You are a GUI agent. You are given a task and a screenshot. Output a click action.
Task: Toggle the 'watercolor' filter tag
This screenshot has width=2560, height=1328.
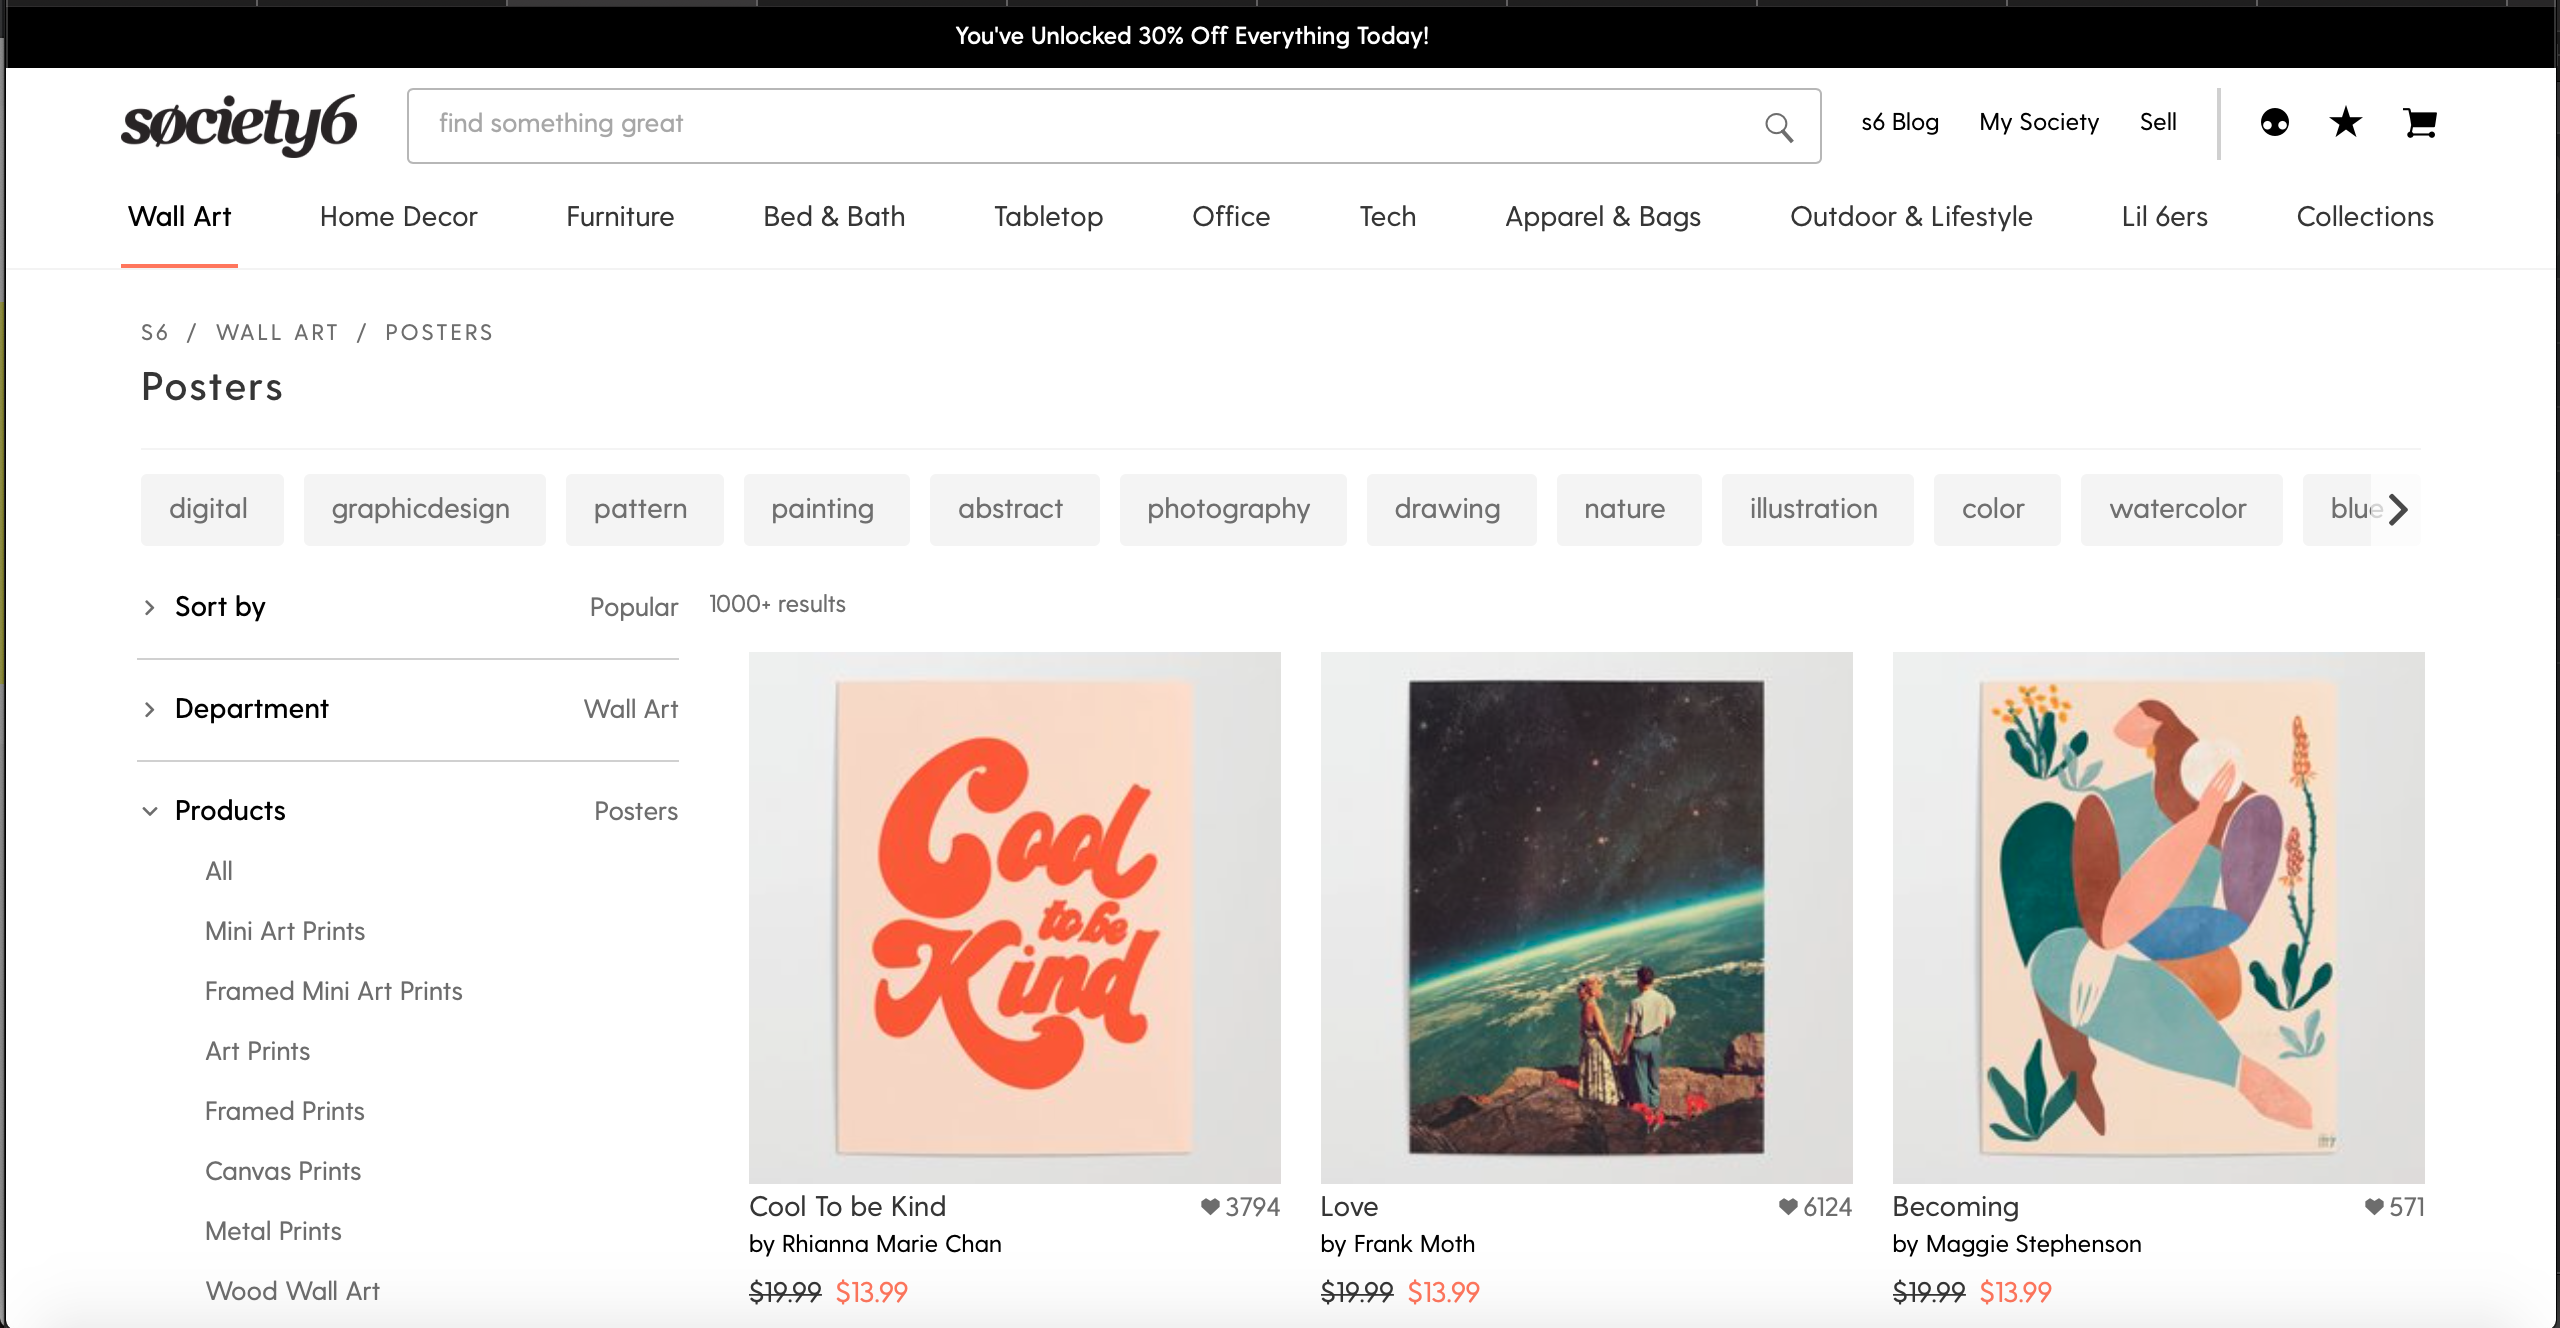(2180, 509)
